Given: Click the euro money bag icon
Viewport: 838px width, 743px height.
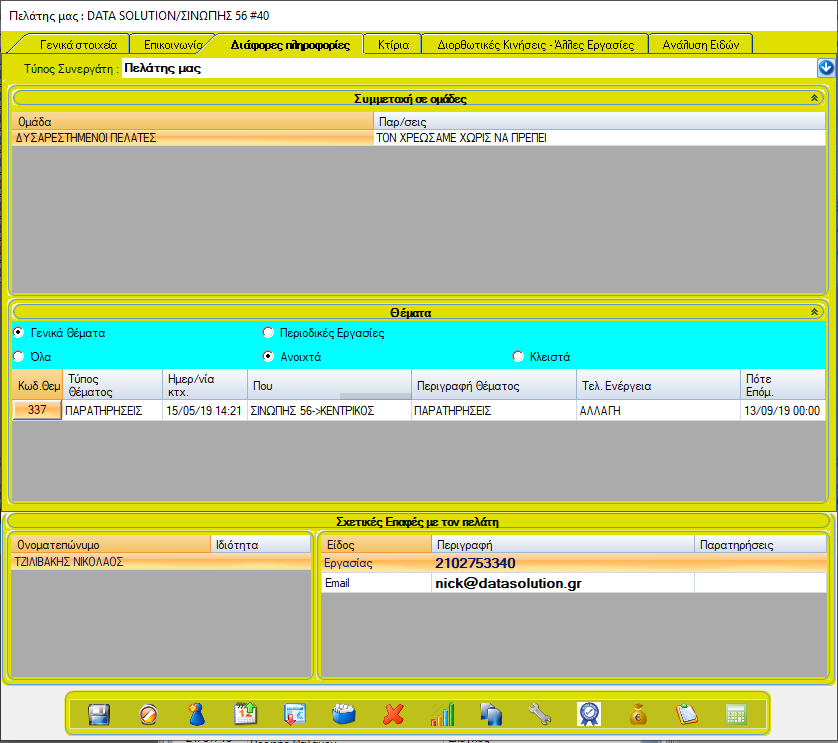Looking at the screenshot, I should tap(638, 714).
